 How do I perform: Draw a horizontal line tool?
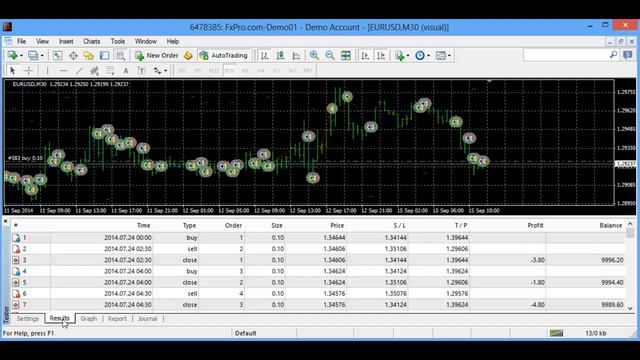(63, 71)
